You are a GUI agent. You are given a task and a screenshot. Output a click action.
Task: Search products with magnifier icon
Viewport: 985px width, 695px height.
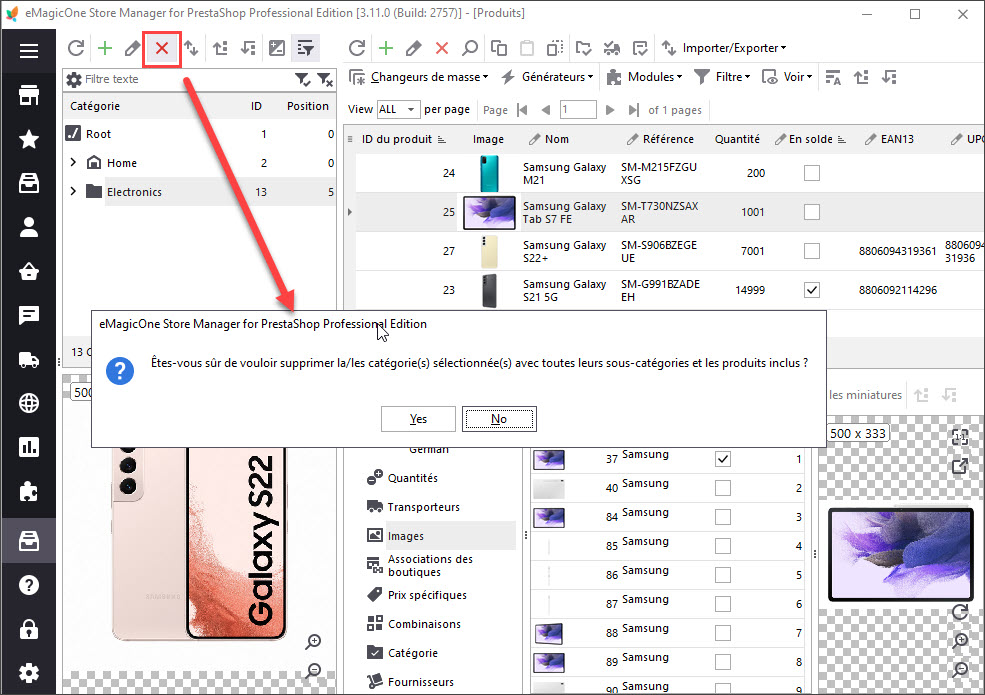pos(470,48)
